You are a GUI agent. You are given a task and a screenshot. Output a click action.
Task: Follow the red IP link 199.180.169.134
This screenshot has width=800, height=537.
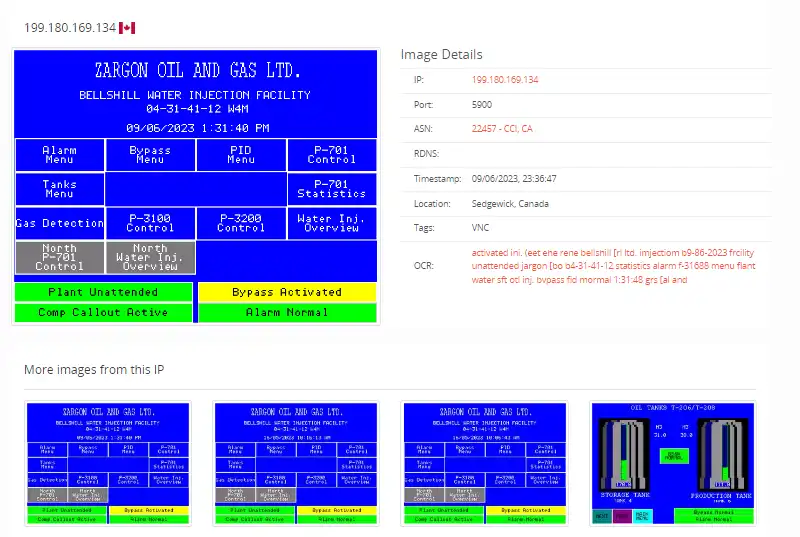pos(505,80)
